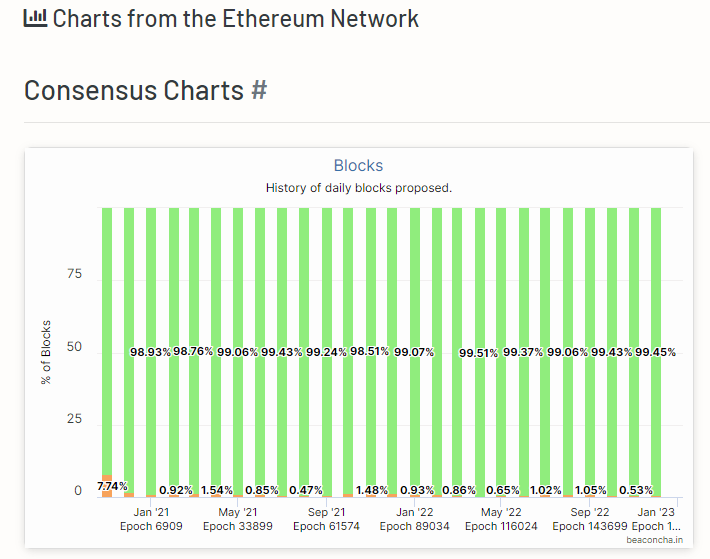This screenshot has height=559, width=710.
Task: Click the bar chart icon in the page heading
Action: (35, 18)
